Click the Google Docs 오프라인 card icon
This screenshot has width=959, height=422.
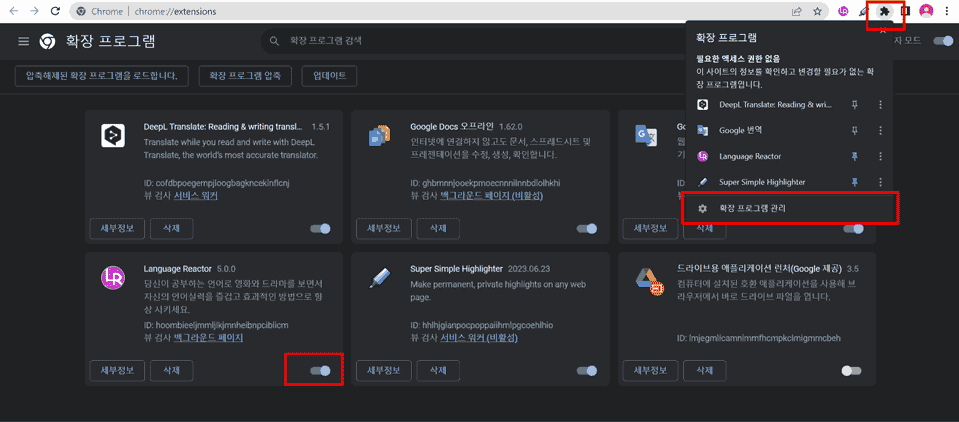[x=380, y=135]
